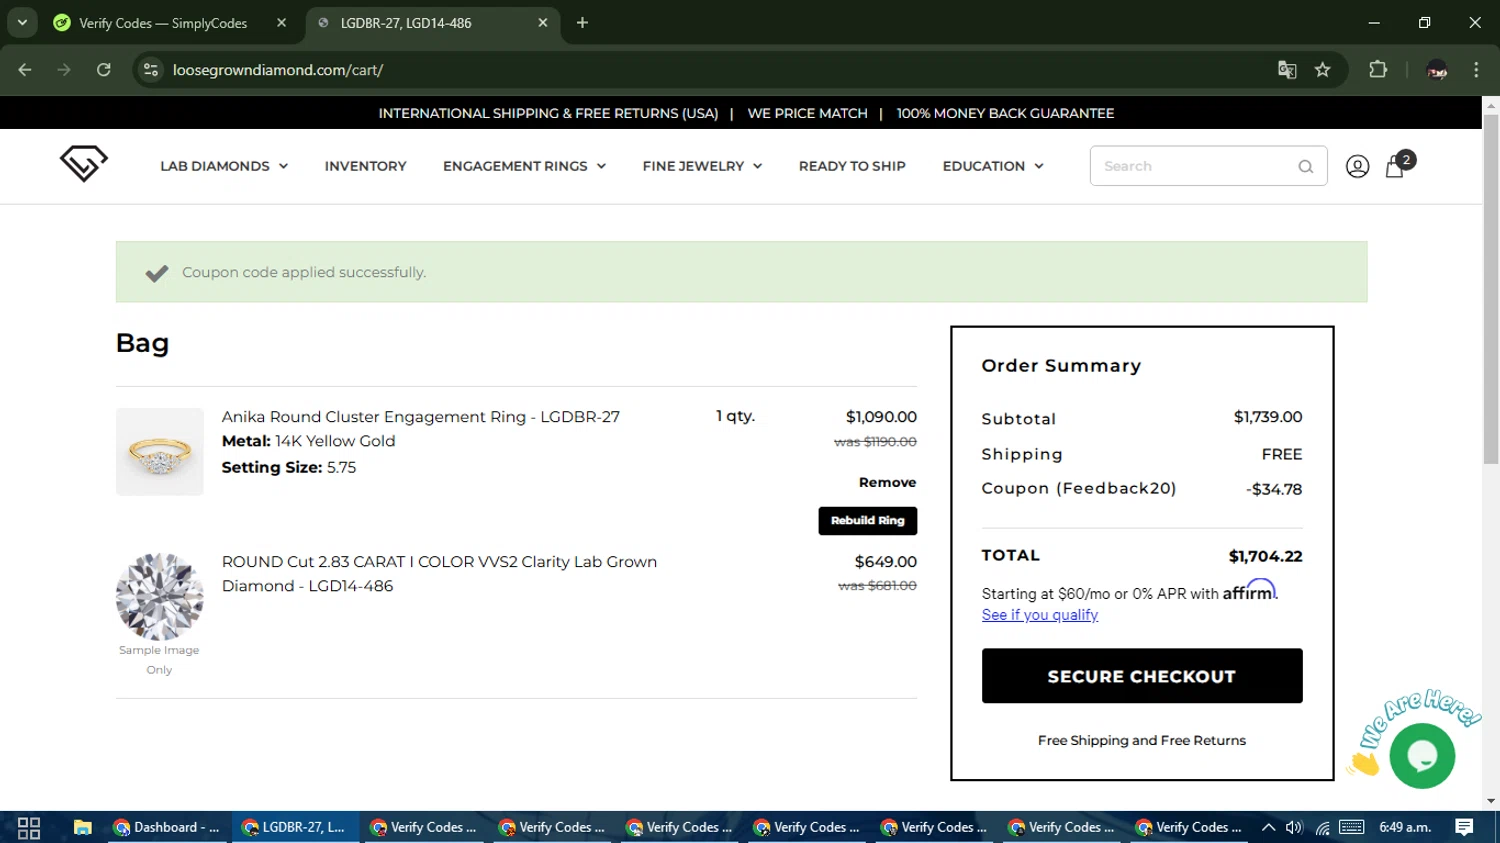Open site information icon in address bar
This screenshot has width=1500, height=843.
(151, 70)
